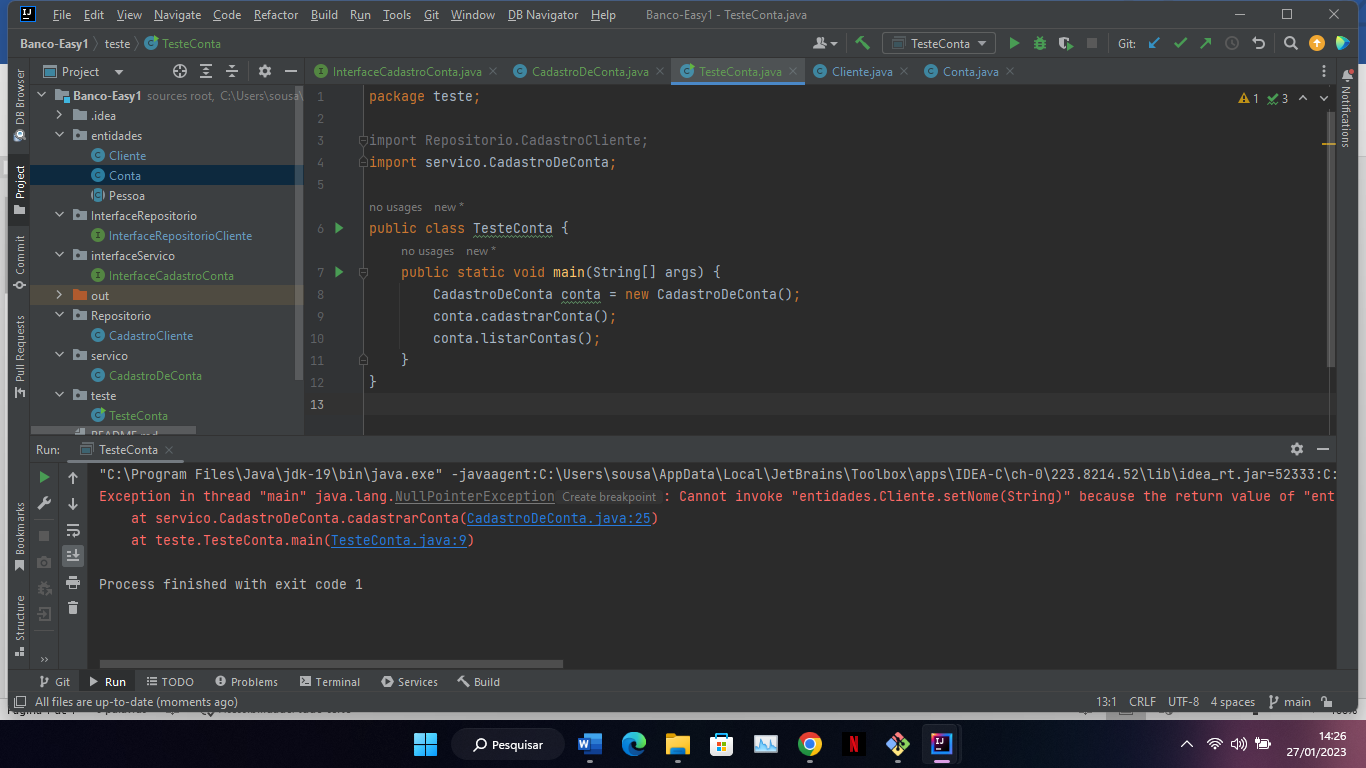Open the editor tabs kebab menu
Viewport: 1366px width, 768px height.
1325,72
